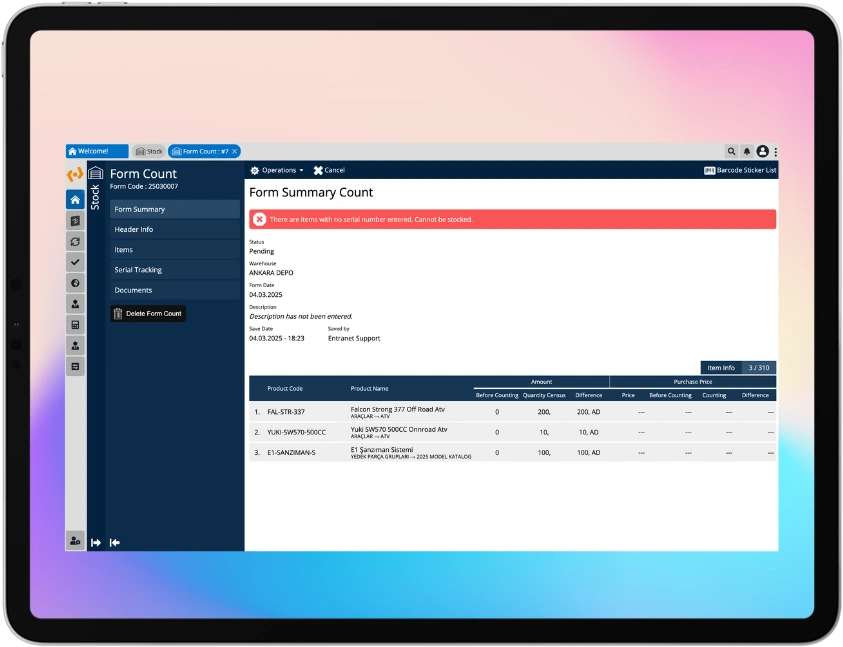
Task: Open the notifications bell icon
Action: click(747, 151)
